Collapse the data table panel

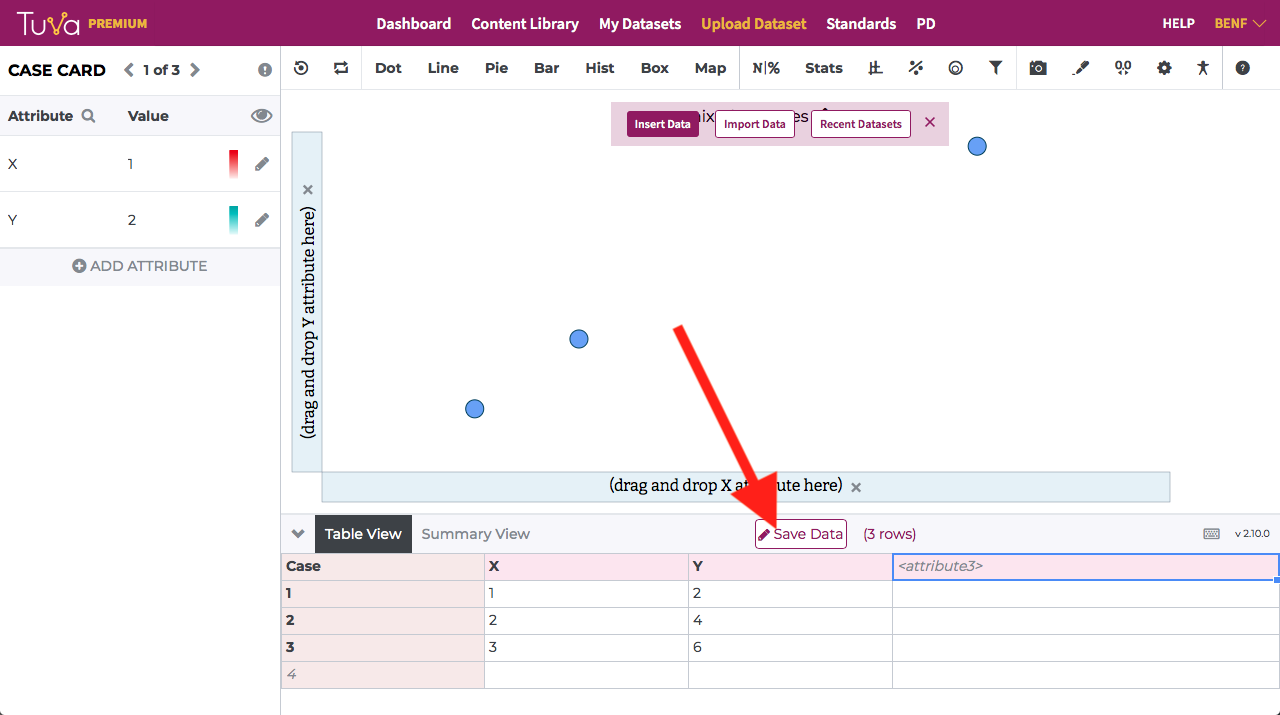tap(298, 534)
